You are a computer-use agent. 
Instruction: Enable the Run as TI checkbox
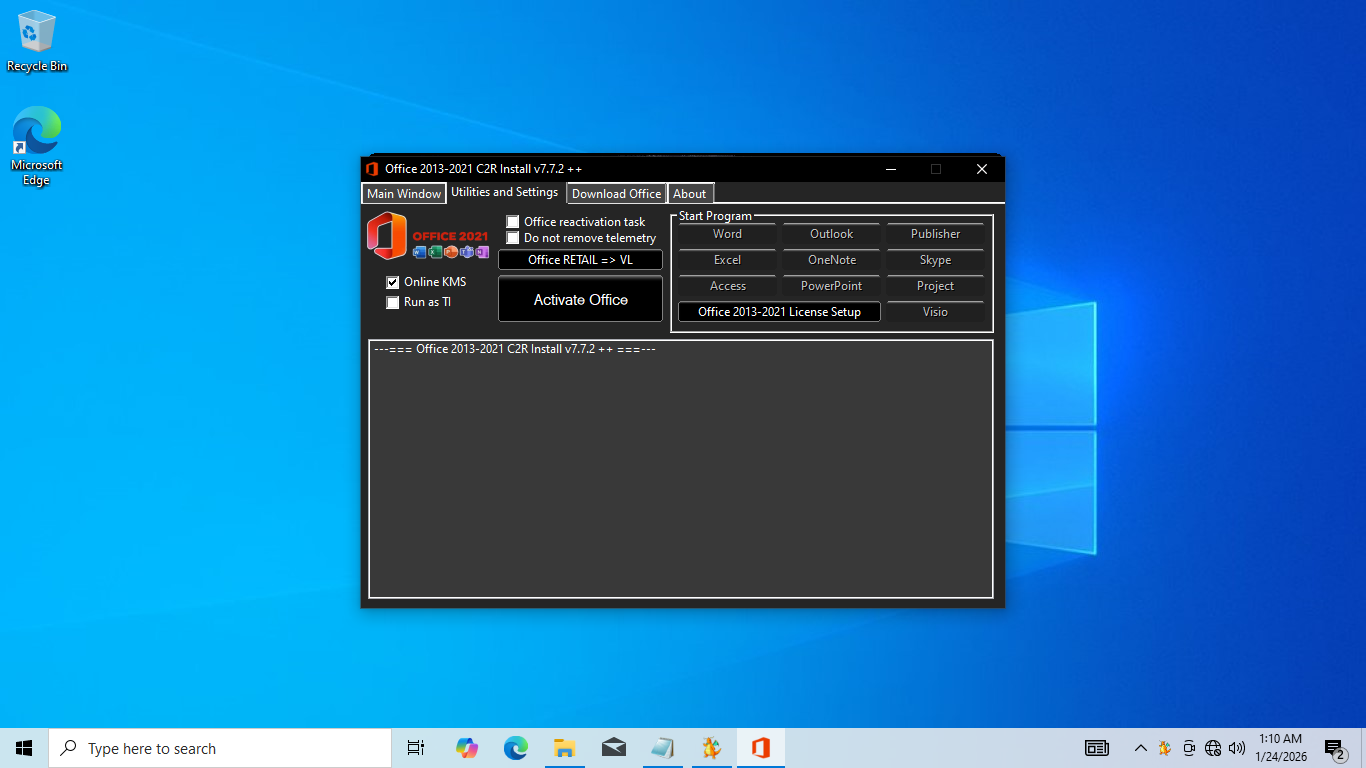pos(393,302)
